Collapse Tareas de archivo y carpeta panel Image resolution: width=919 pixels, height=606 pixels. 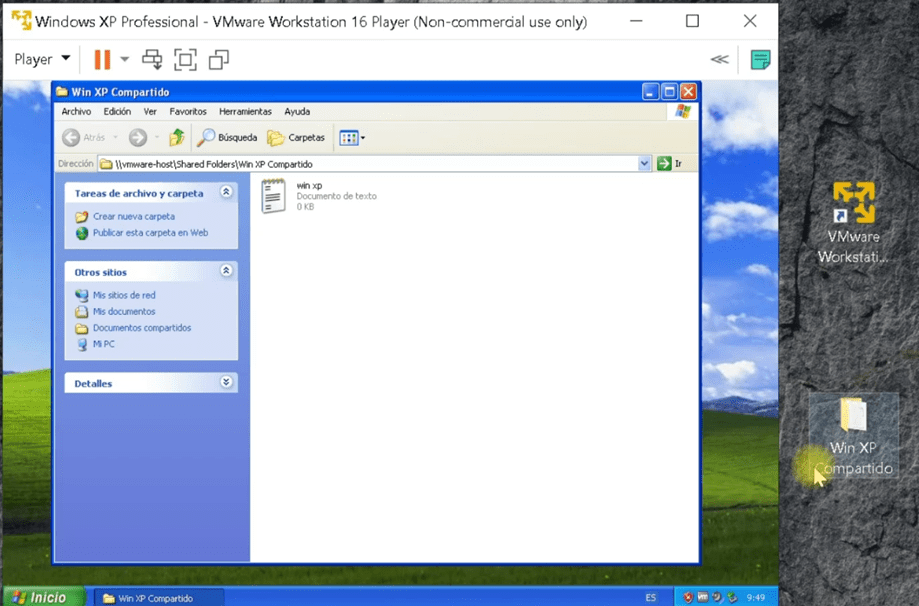(x=226, y=192)
